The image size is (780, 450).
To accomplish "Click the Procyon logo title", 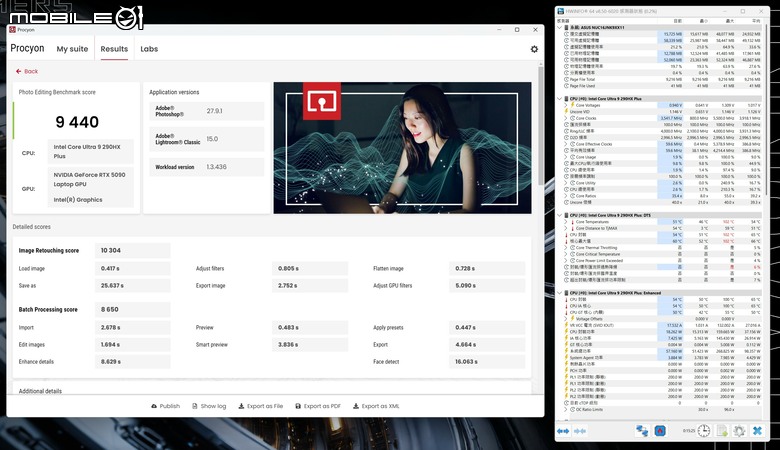I will [27, 49].
